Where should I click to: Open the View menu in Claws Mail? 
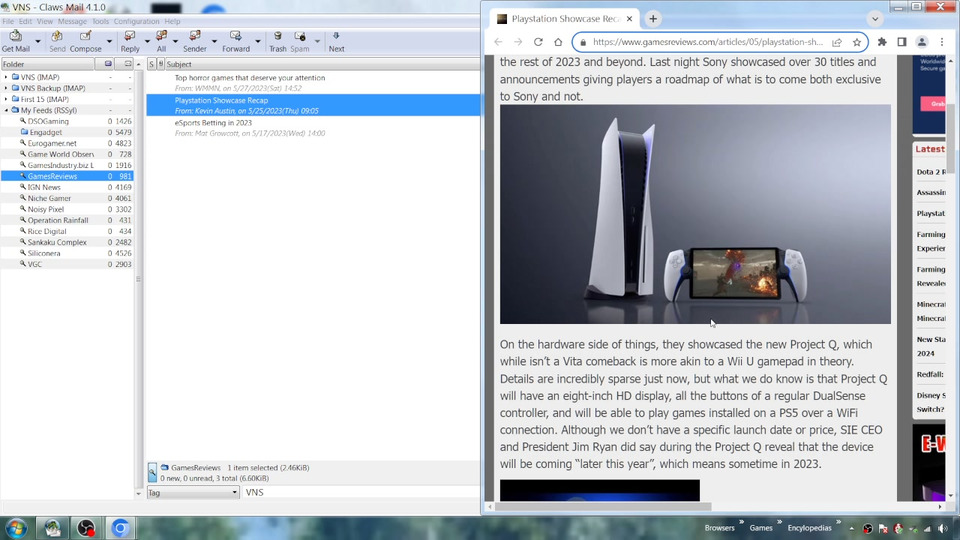click(45, 21)
